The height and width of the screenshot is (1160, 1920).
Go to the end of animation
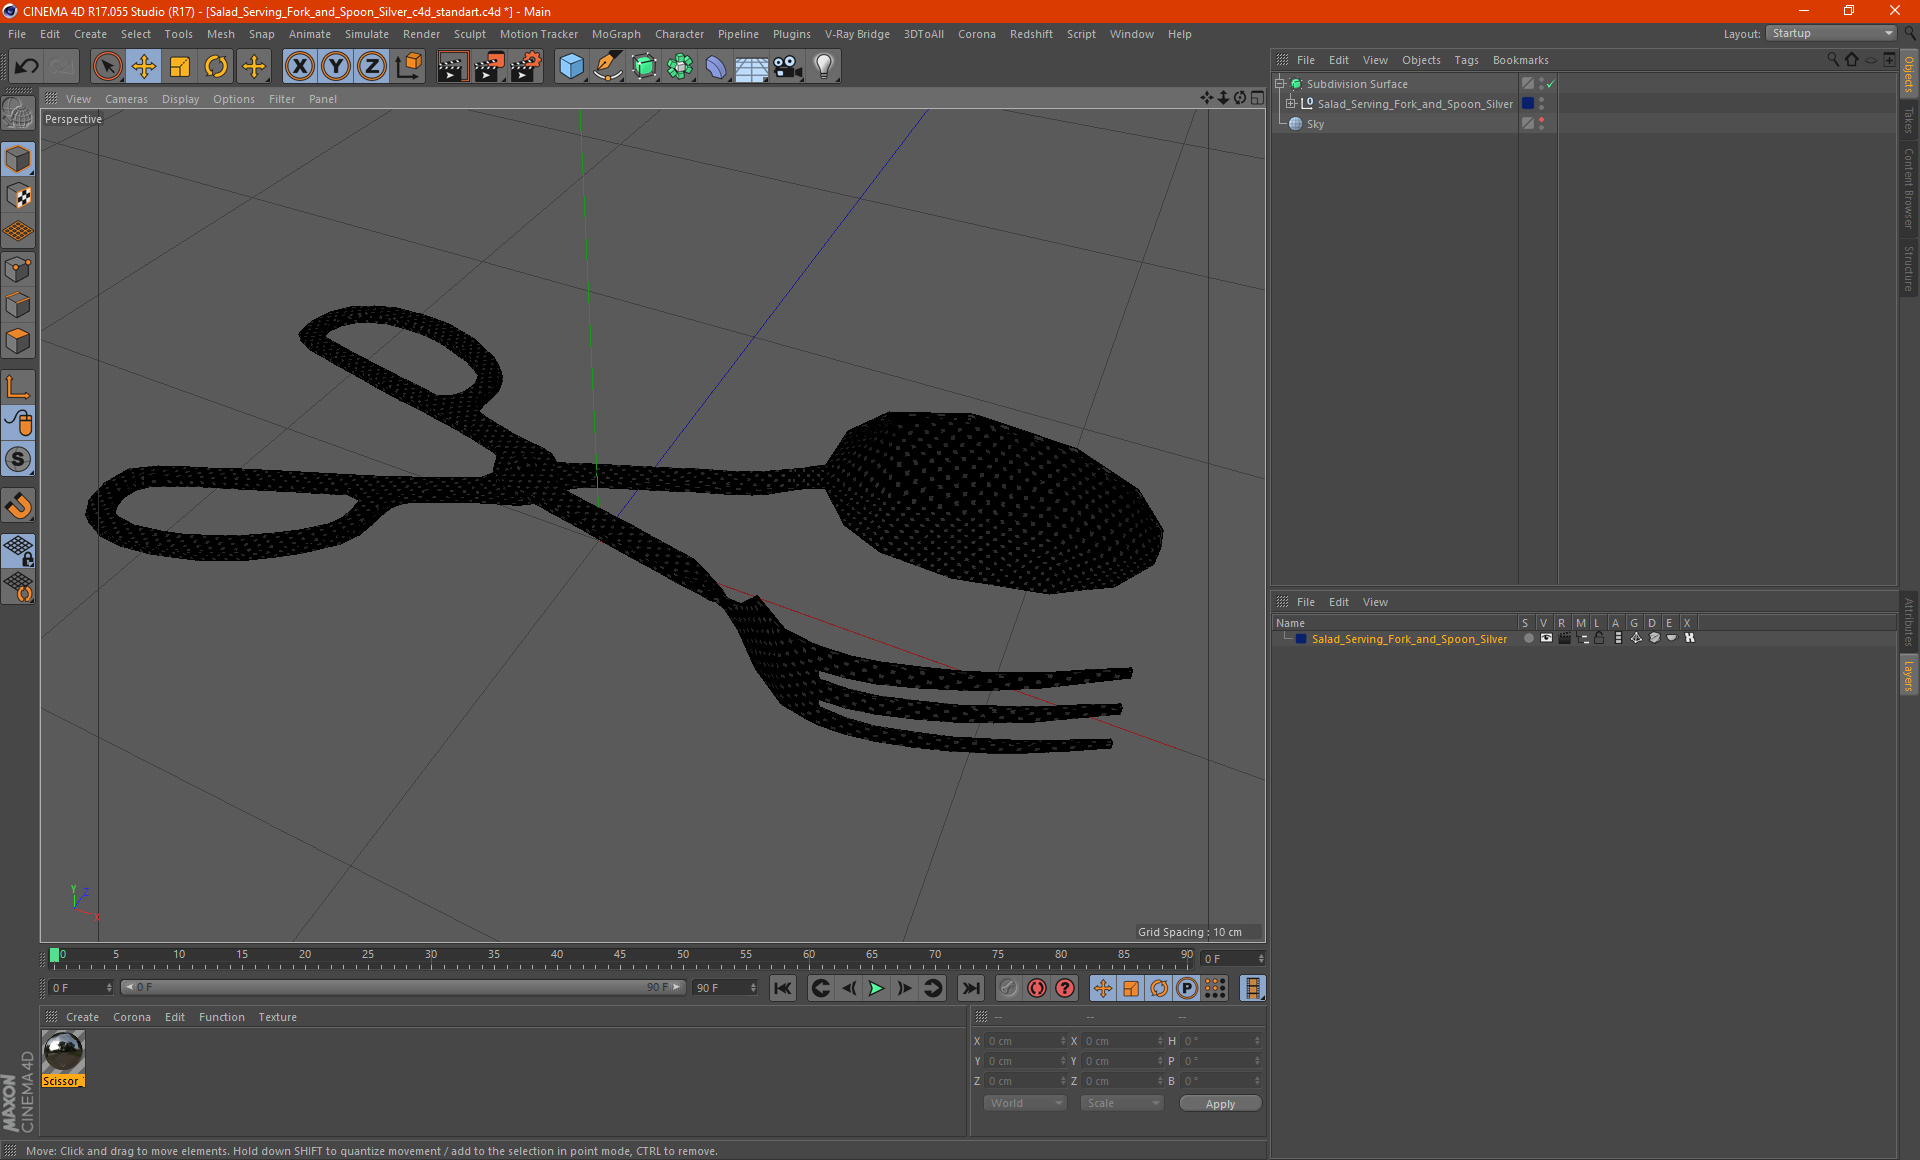click(970, 988)
